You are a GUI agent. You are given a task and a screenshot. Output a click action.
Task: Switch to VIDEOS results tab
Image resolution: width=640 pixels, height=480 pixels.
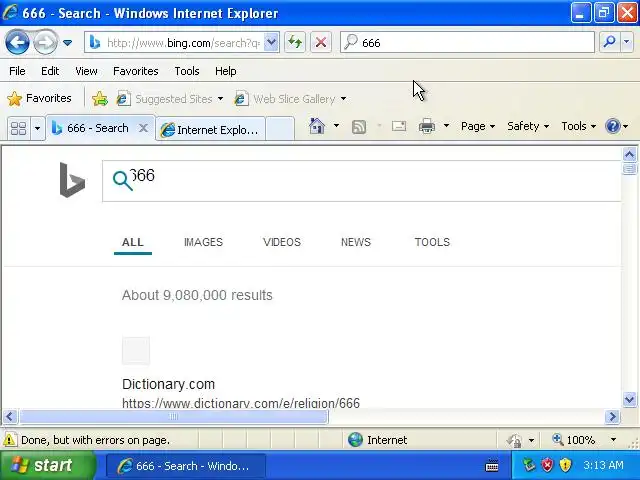(282, 242)
